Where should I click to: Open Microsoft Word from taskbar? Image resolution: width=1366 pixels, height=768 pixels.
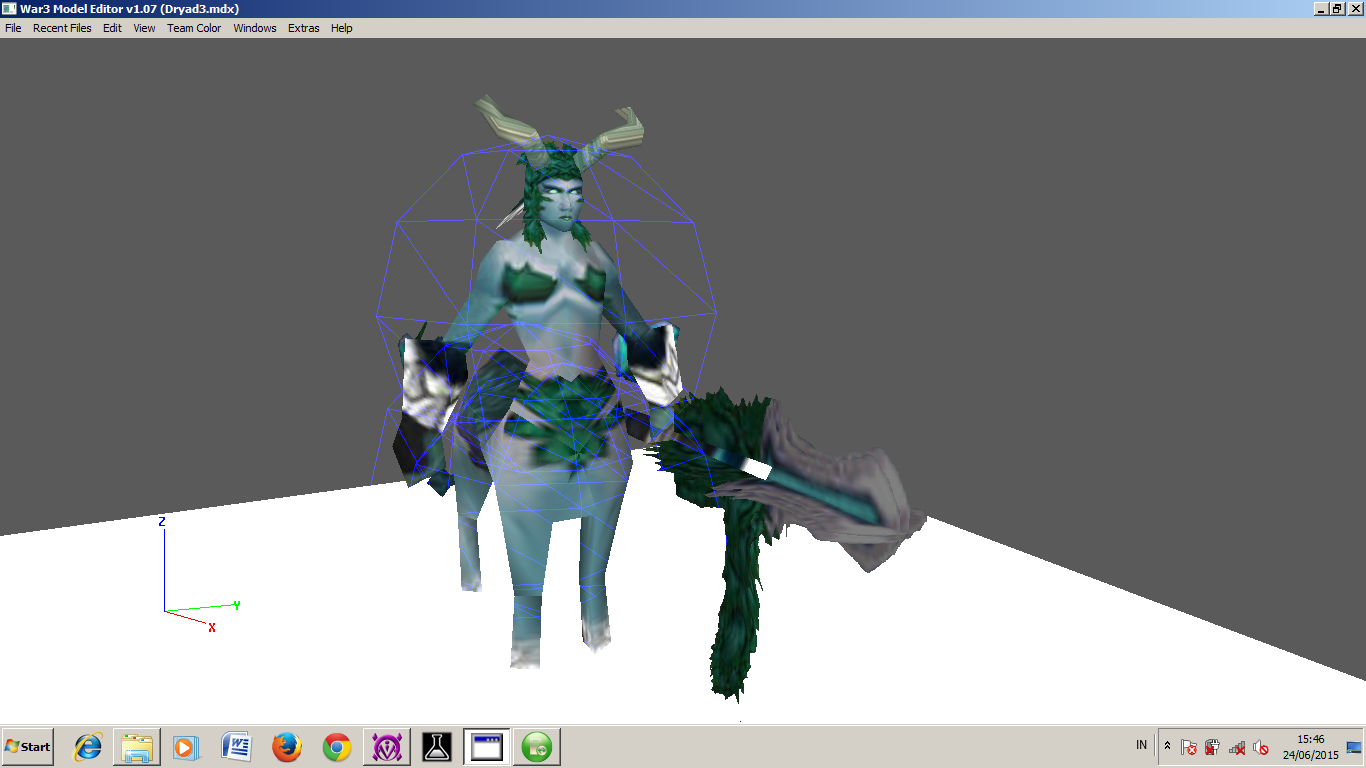237,747
